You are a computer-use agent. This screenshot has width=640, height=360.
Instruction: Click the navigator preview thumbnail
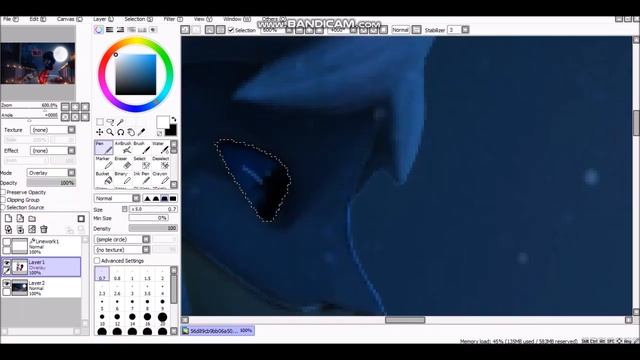tap(38, 63)
